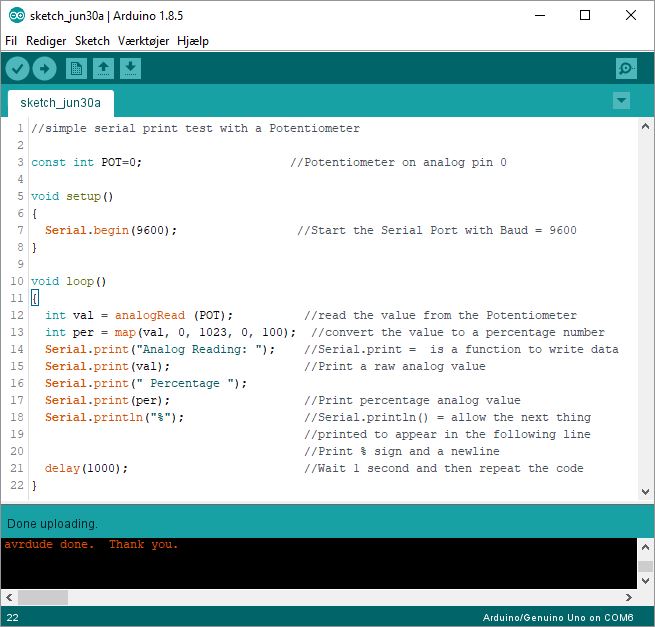Click 'avrdude done. Thank you.' console text

(x=91, y=545)
